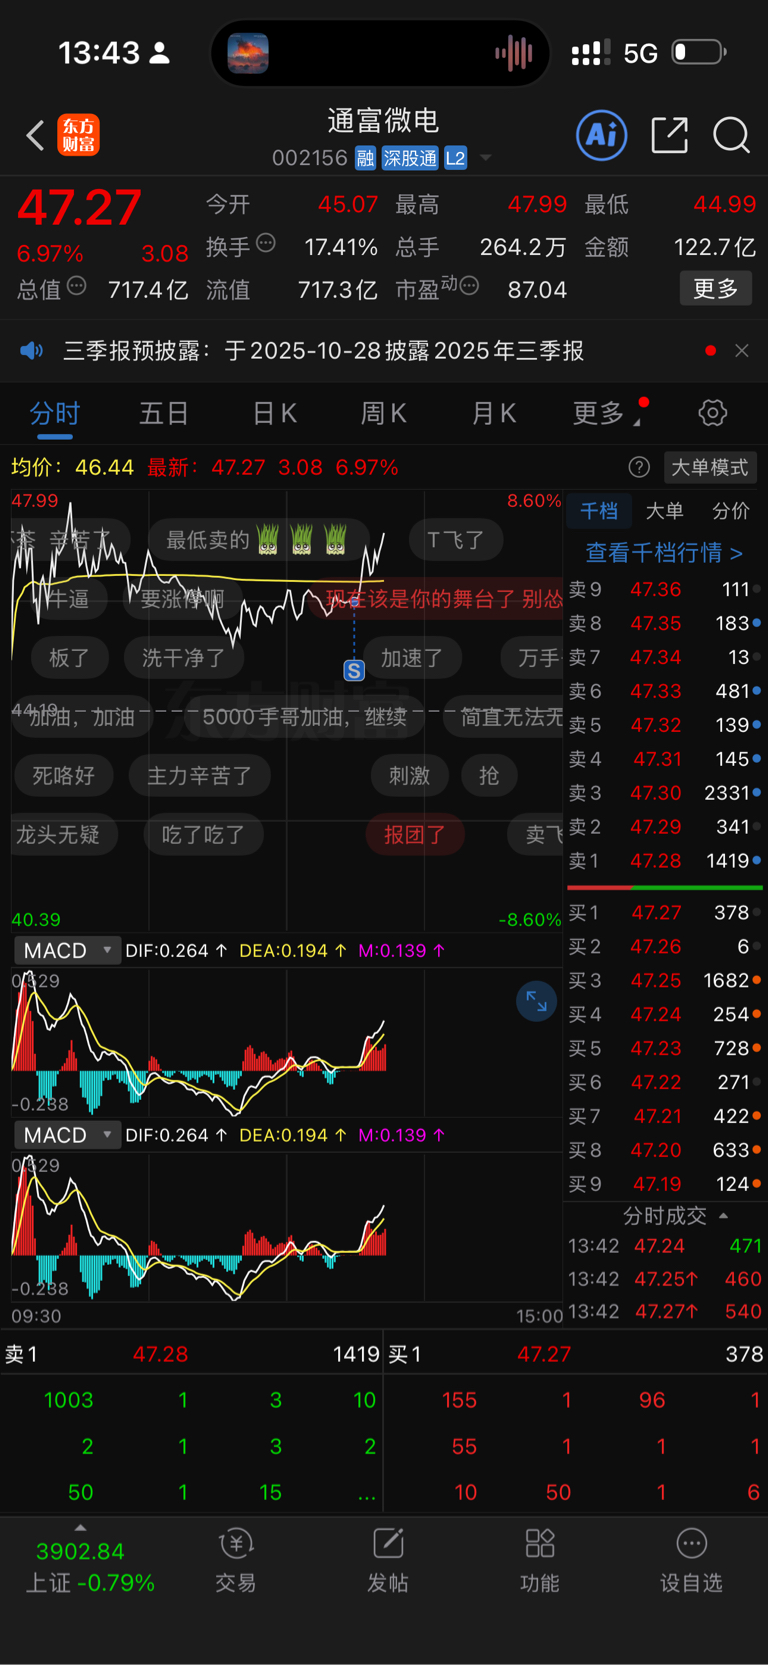Select the 大单 order book tab
This screenshot has width=768, height=1665.
tap(665, 511)
